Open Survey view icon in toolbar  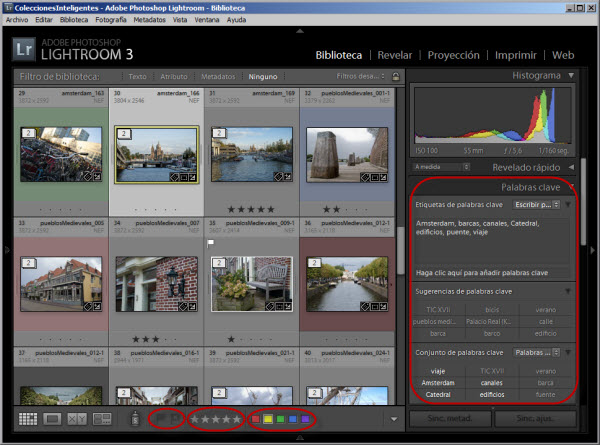(102, 419)
